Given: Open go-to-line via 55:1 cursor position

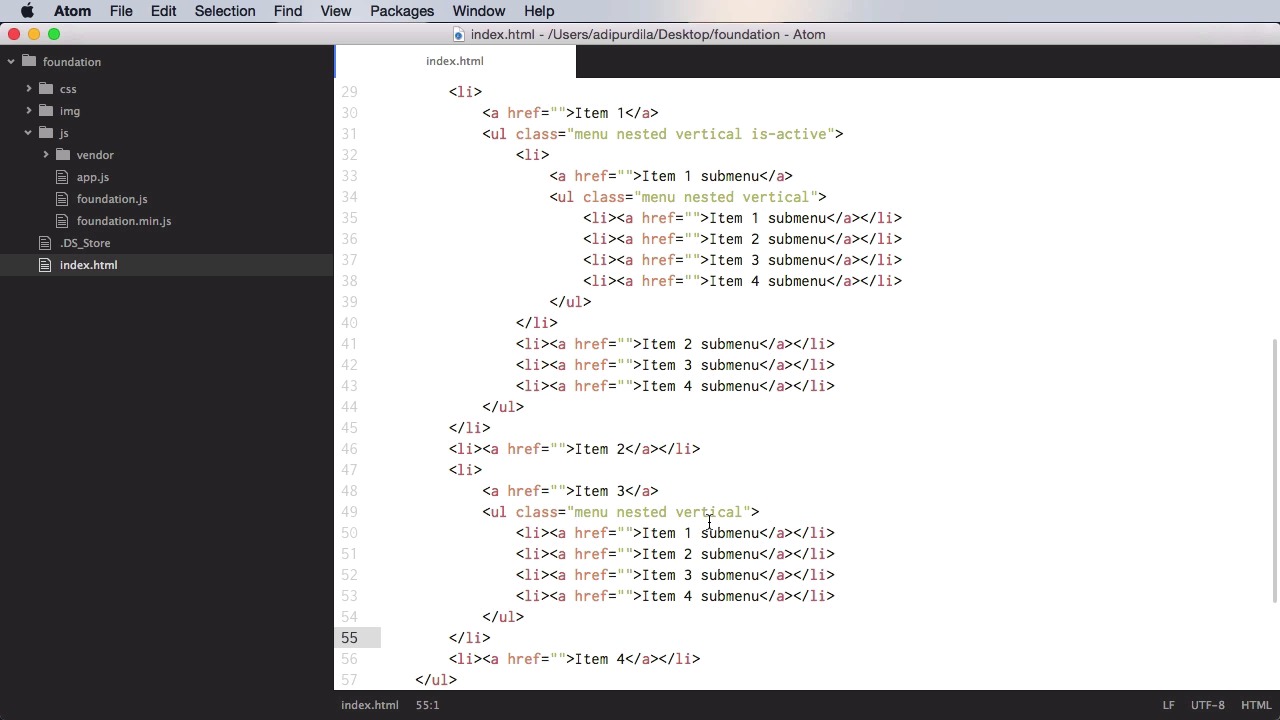Looking at the screenshot, I should [x=427, y=705].
